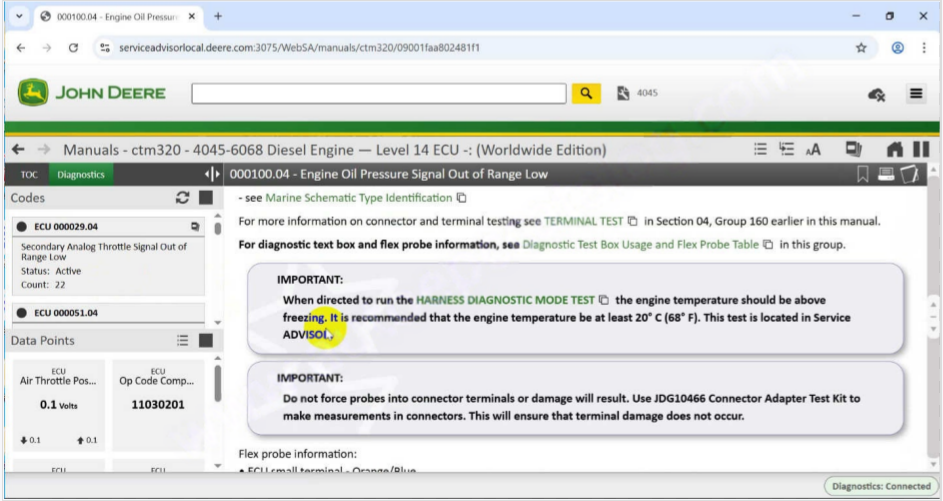
Task: Open the stacked documents icon
Action: click(x=853, y=149)
